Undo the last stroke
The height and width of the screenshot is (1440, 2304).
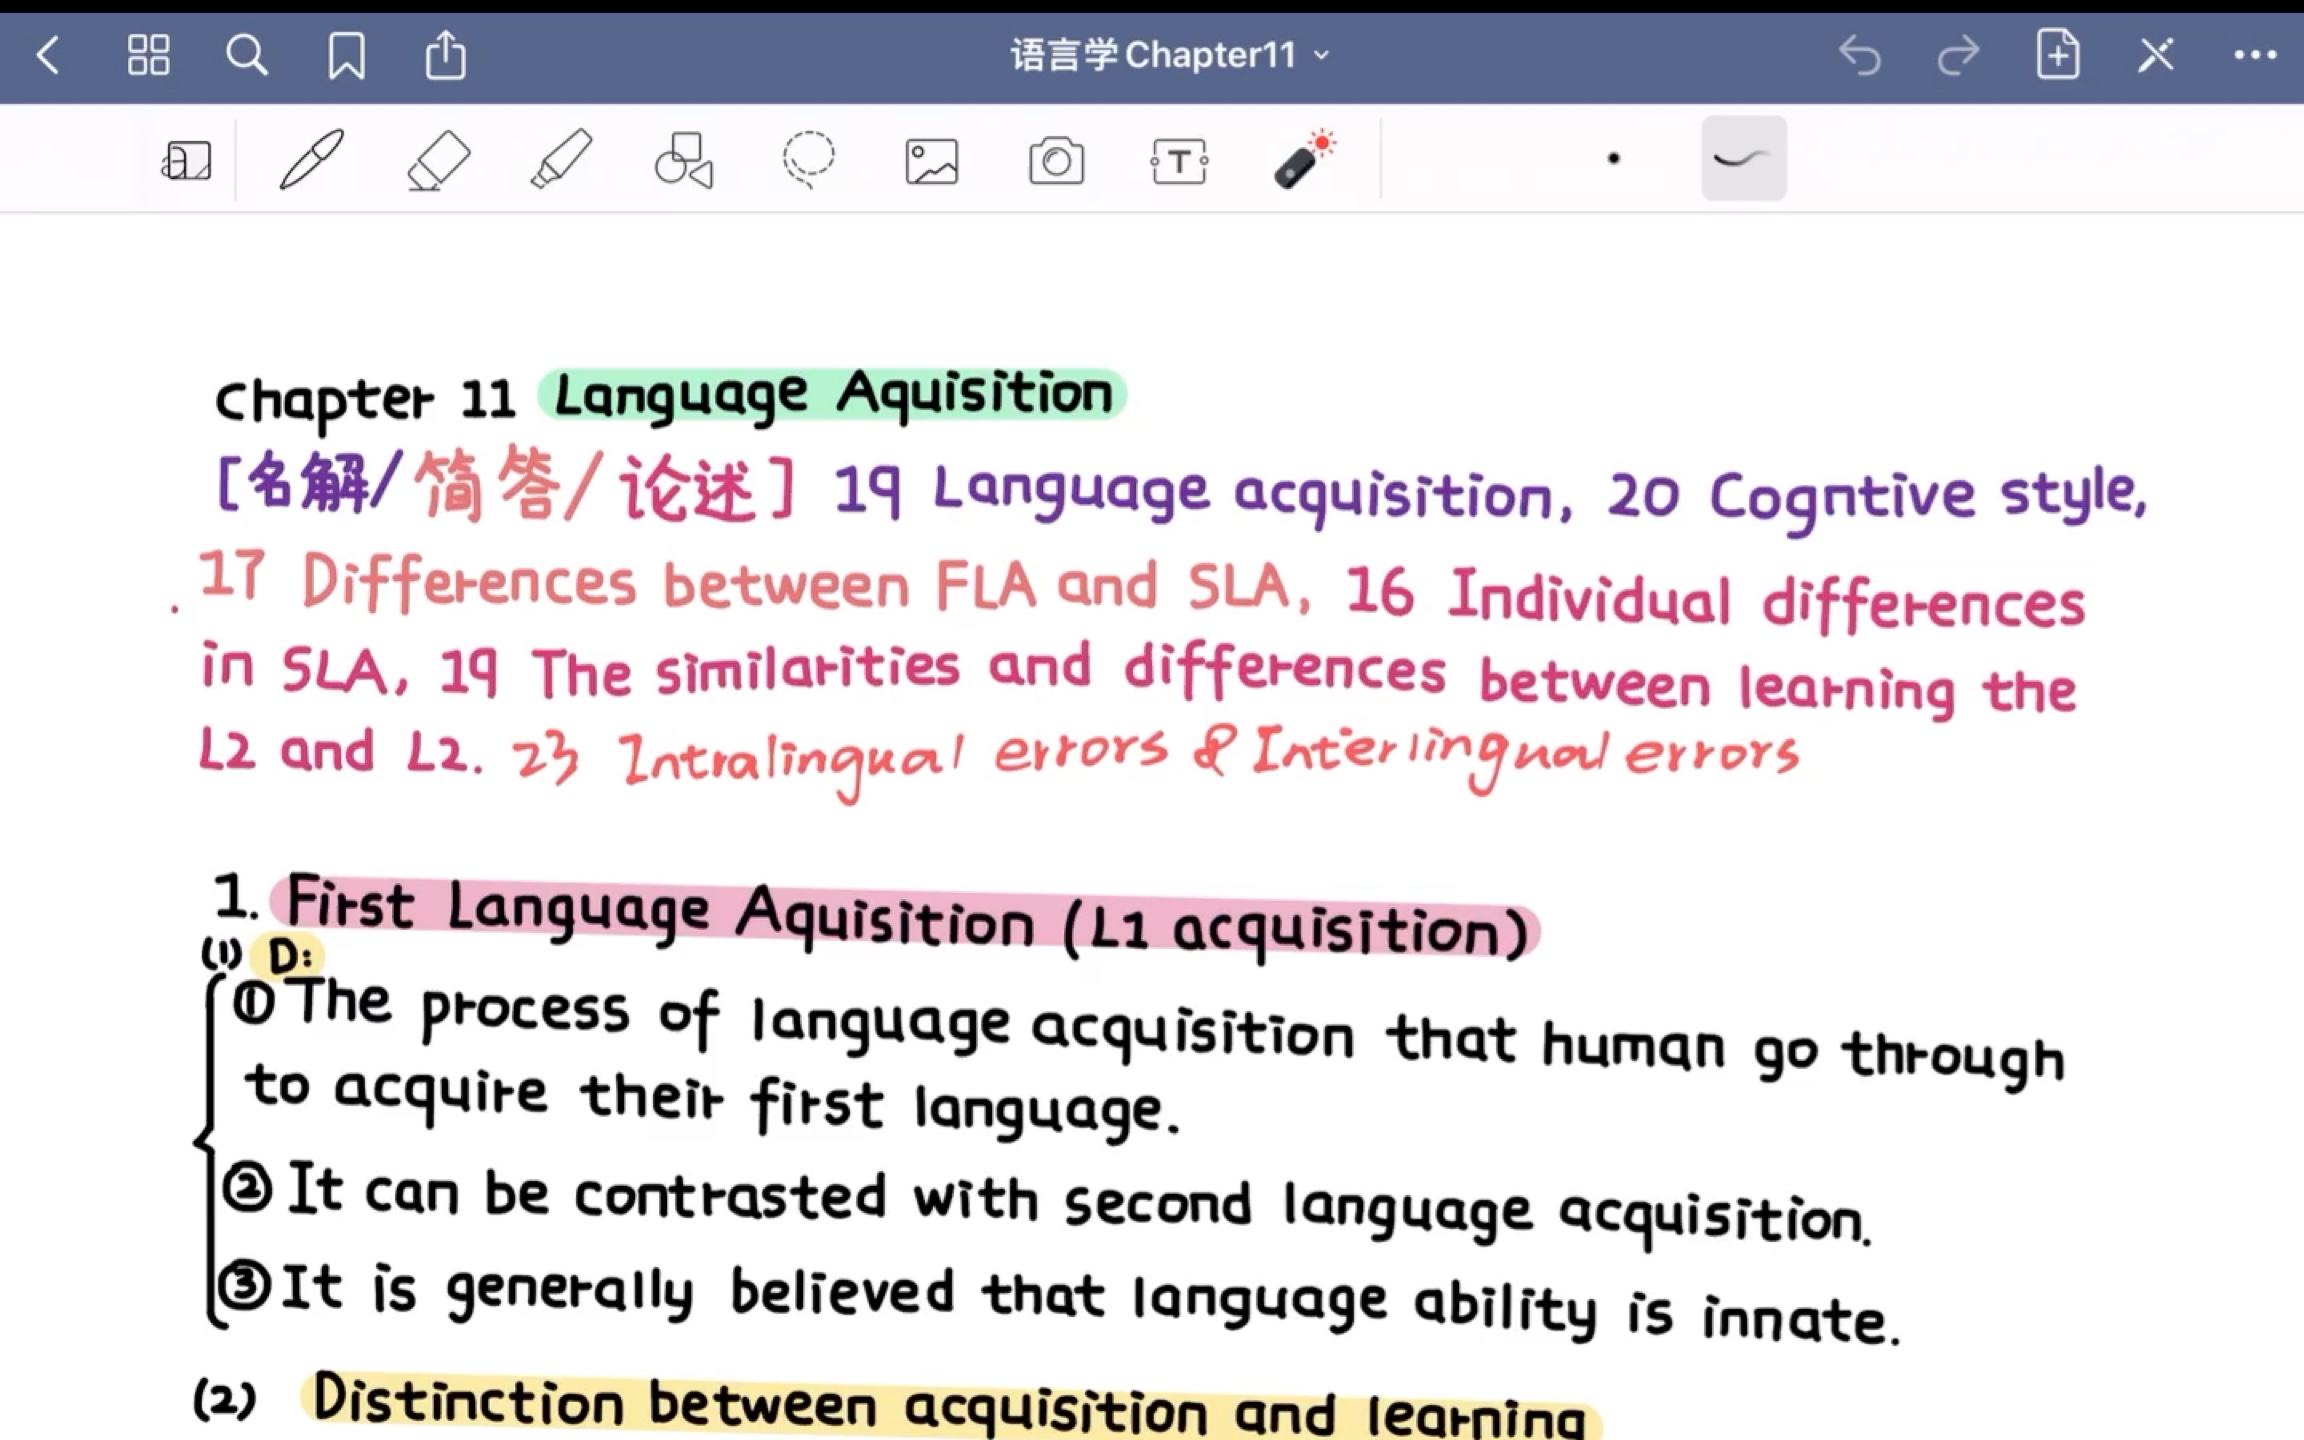(x=1860, y=55)
